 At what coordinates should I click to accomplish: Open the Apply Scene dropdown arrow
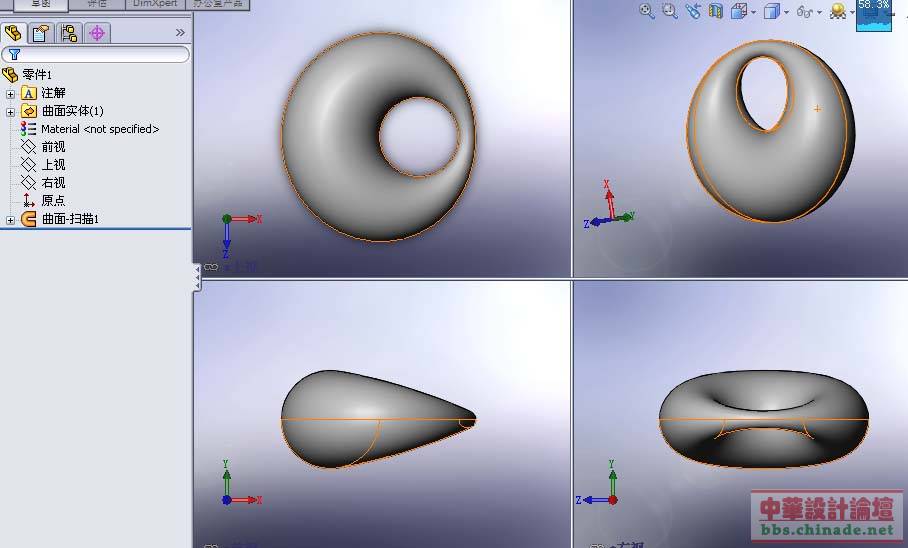(x=852, y=12)
